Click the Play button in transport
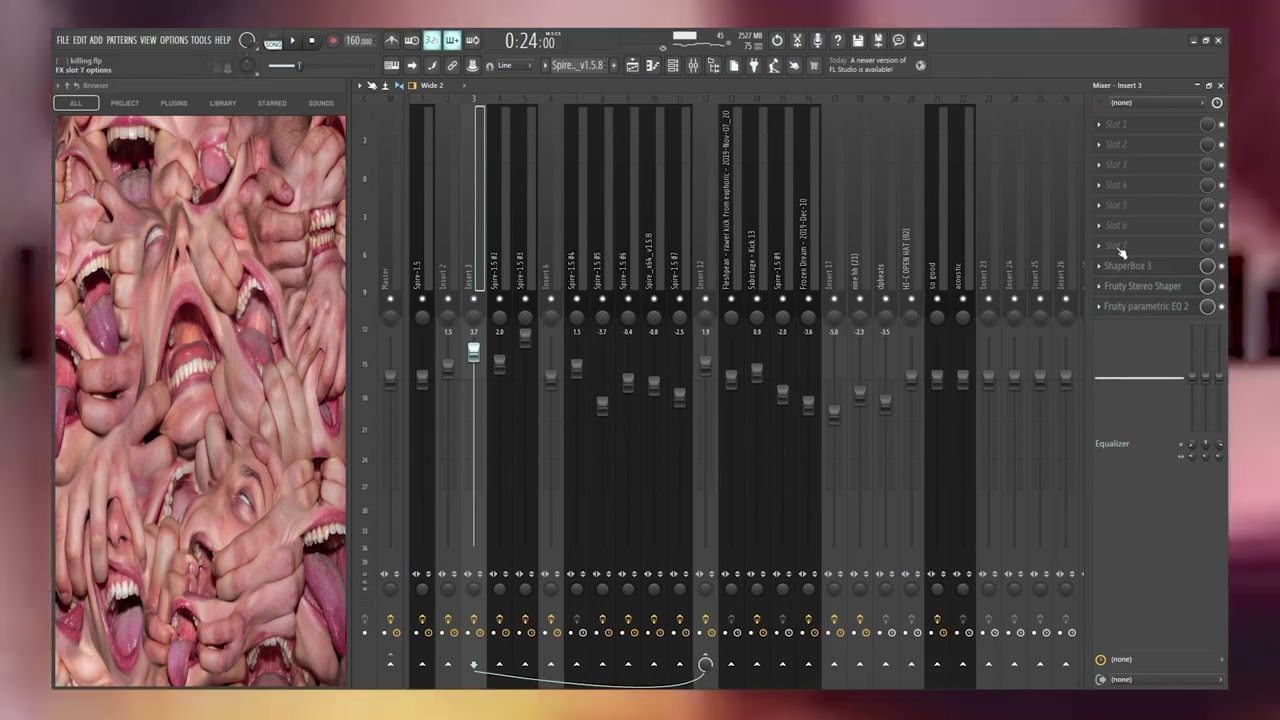 click(x=292, y=41)
